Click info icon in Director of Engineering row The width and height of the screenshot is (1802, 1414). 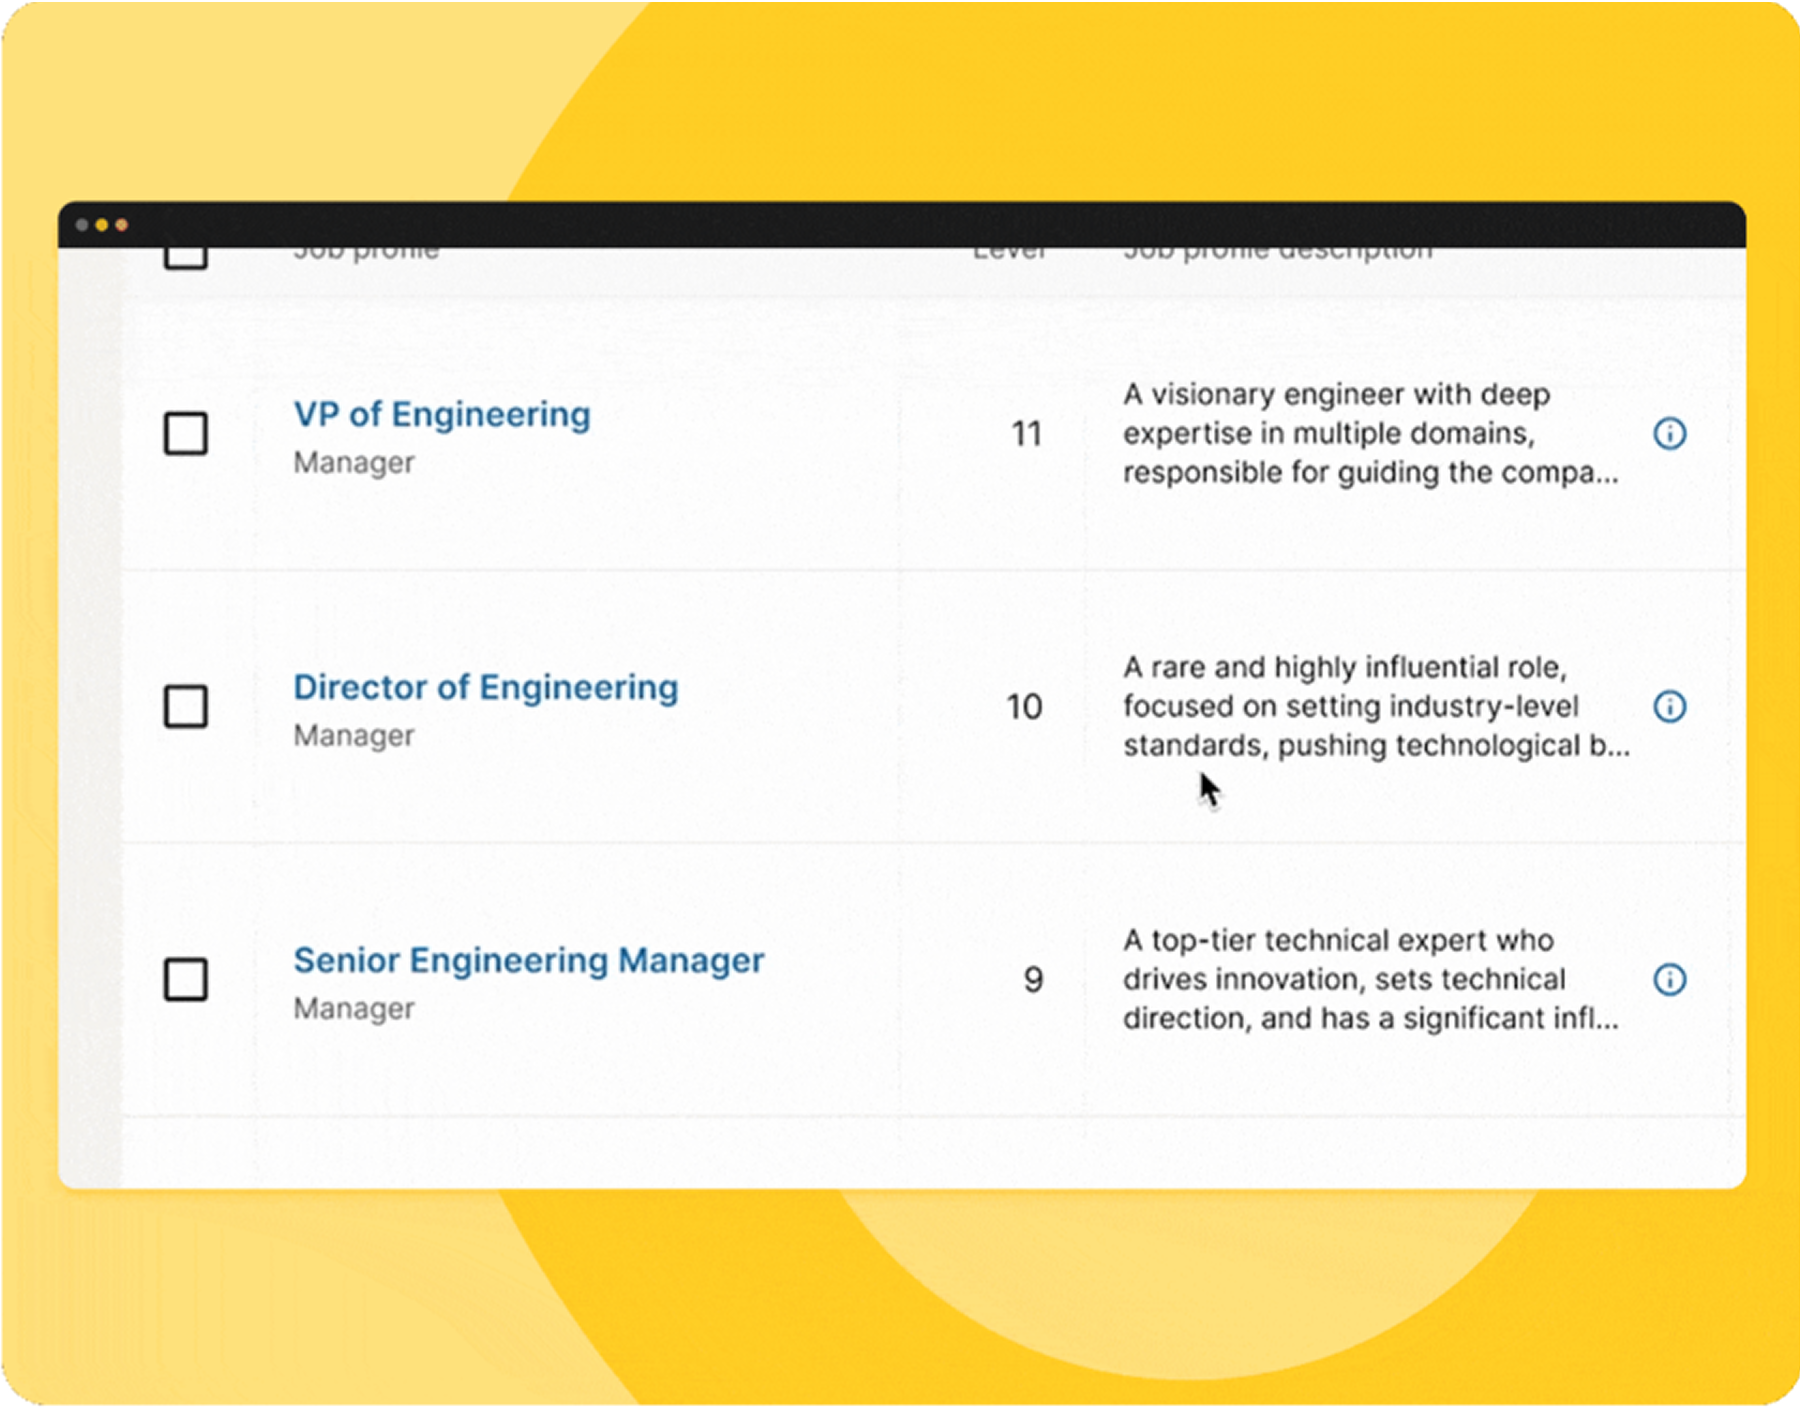coord(1669,707)
